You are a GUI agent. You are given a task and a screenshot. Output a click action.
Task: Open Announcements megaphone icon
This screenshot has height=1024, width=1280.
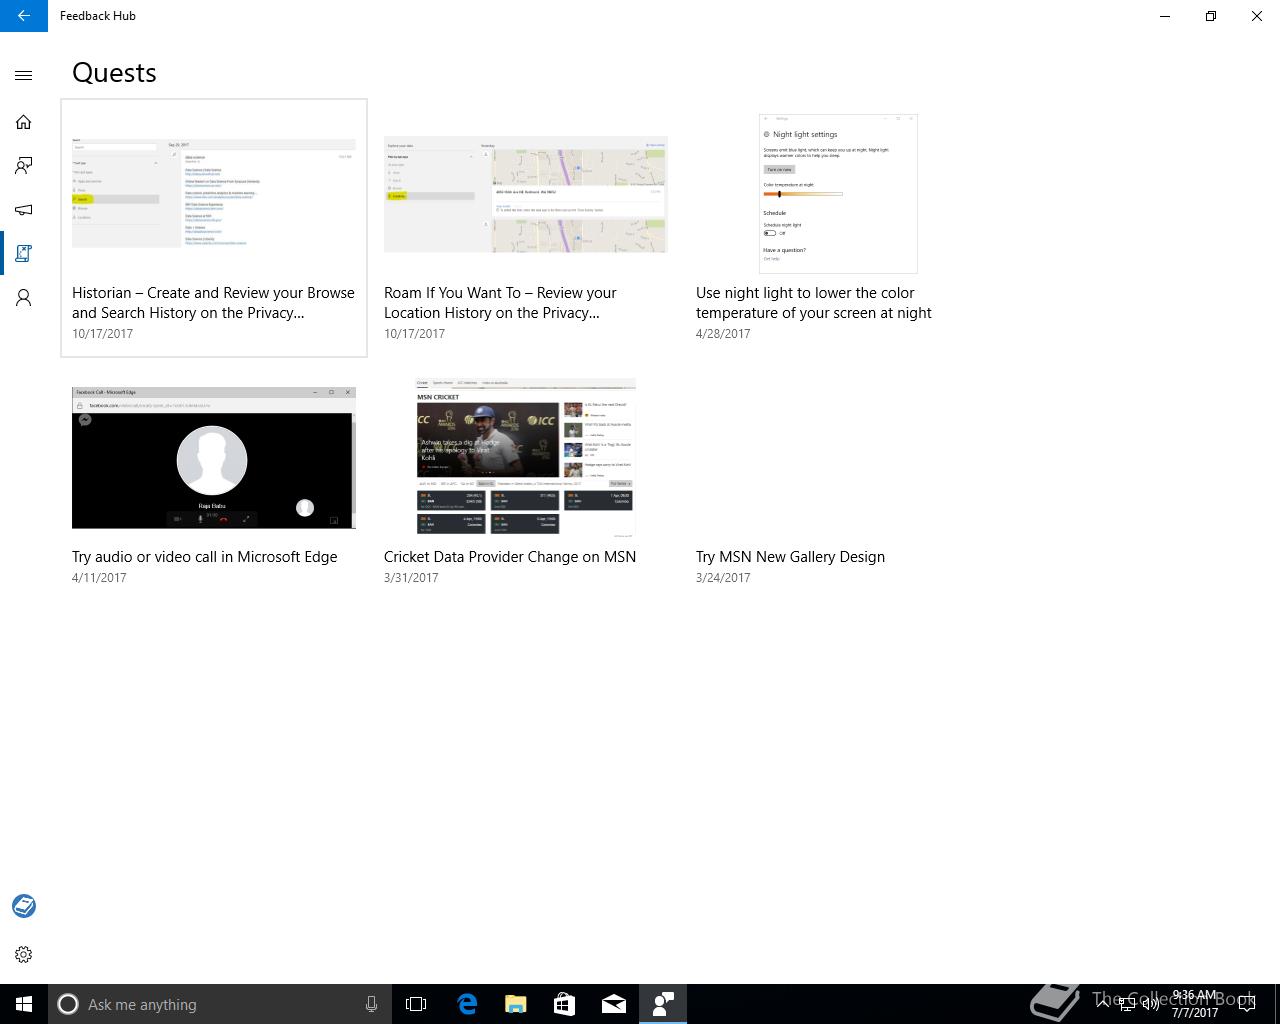pos(24,210)
